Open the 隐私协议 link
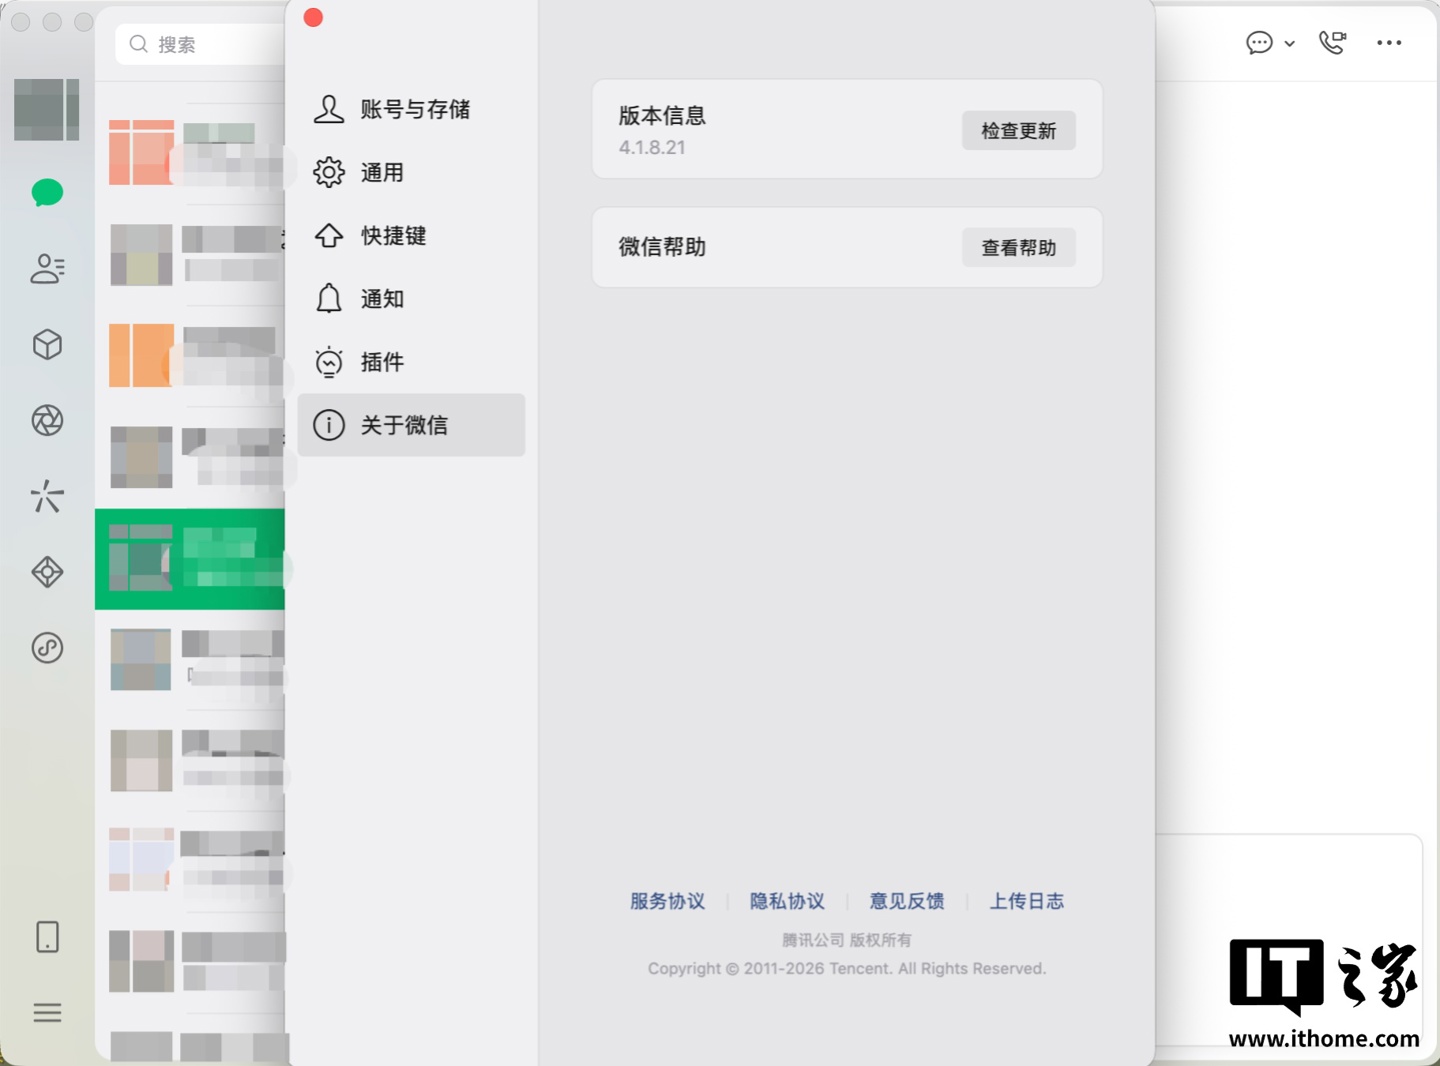Screen dimensions: 1440x1066 click(787, 901)
